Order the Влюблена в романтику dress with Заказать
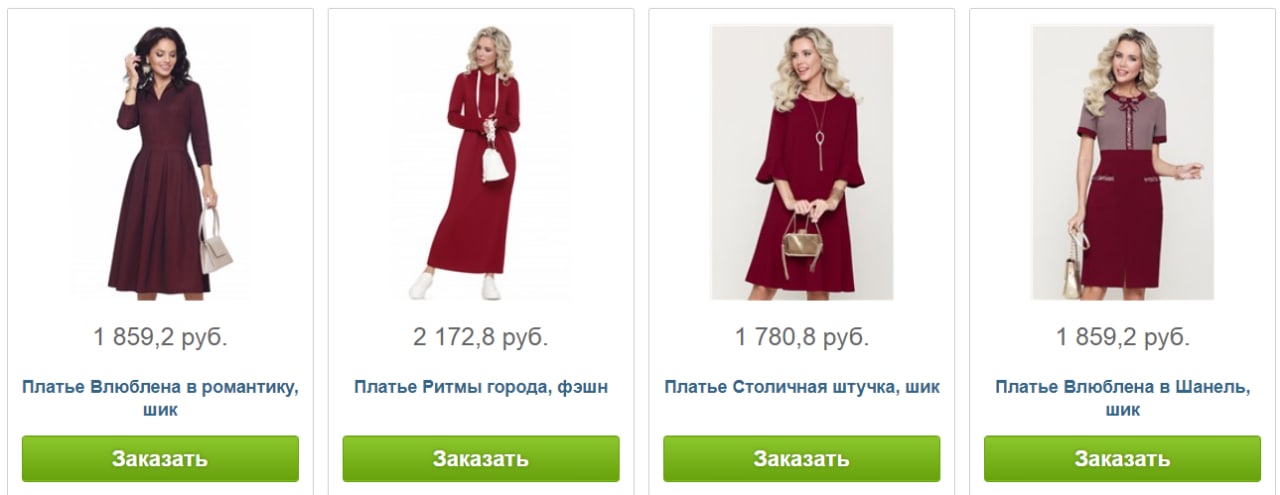1280x495 pixels. (x=160, y=459)
